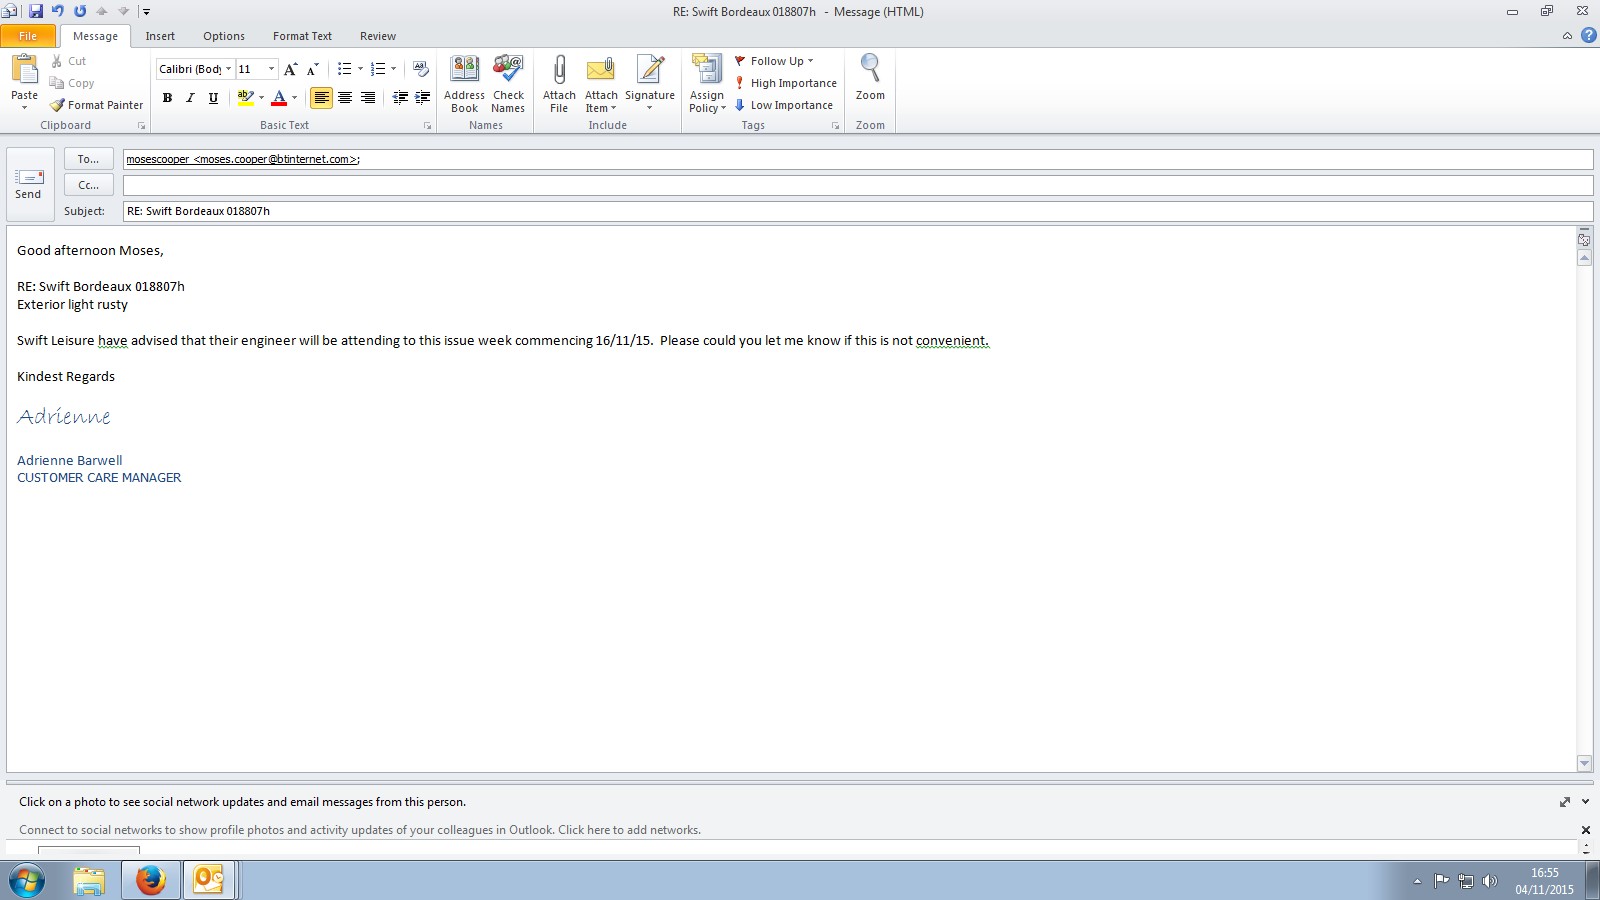Grow the font size
Viewport: 1600px width, 900px height.
[290, 69]
